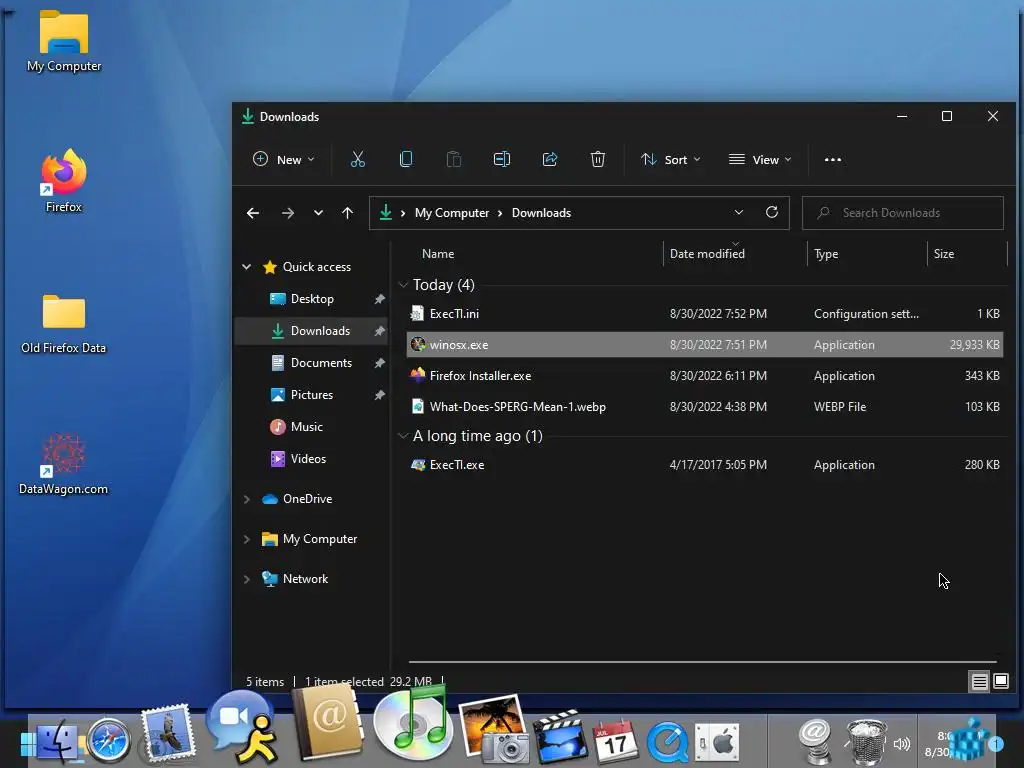Collapse the Quick access tree node
1024x768 pixels.
(247, 266)
